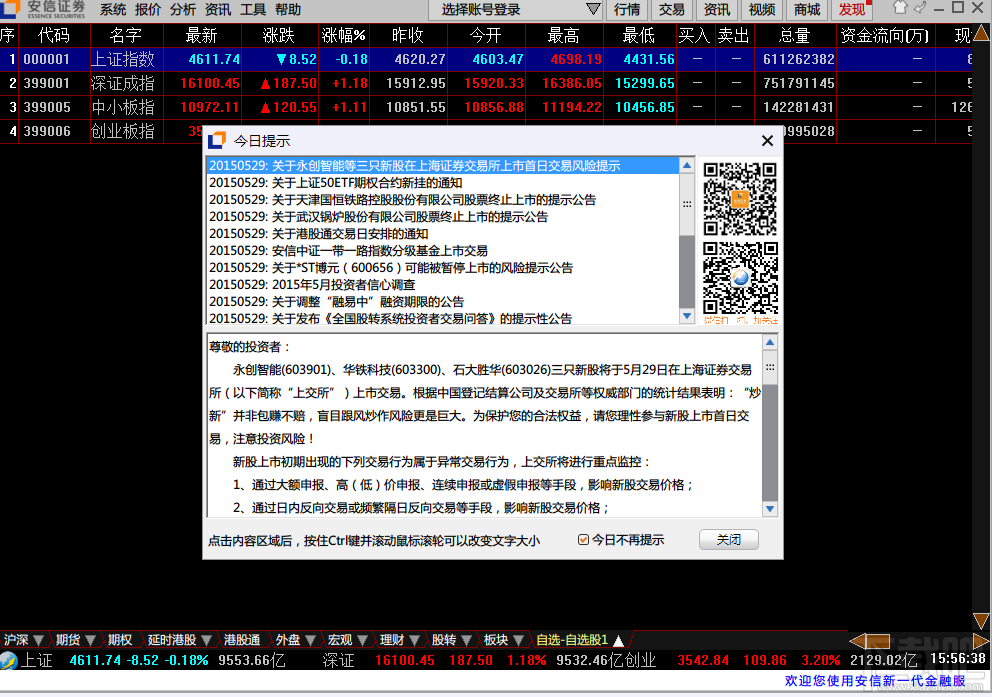Click the globe status icon beside 上证
The image size is (992, 697).
tap(9, 660)
